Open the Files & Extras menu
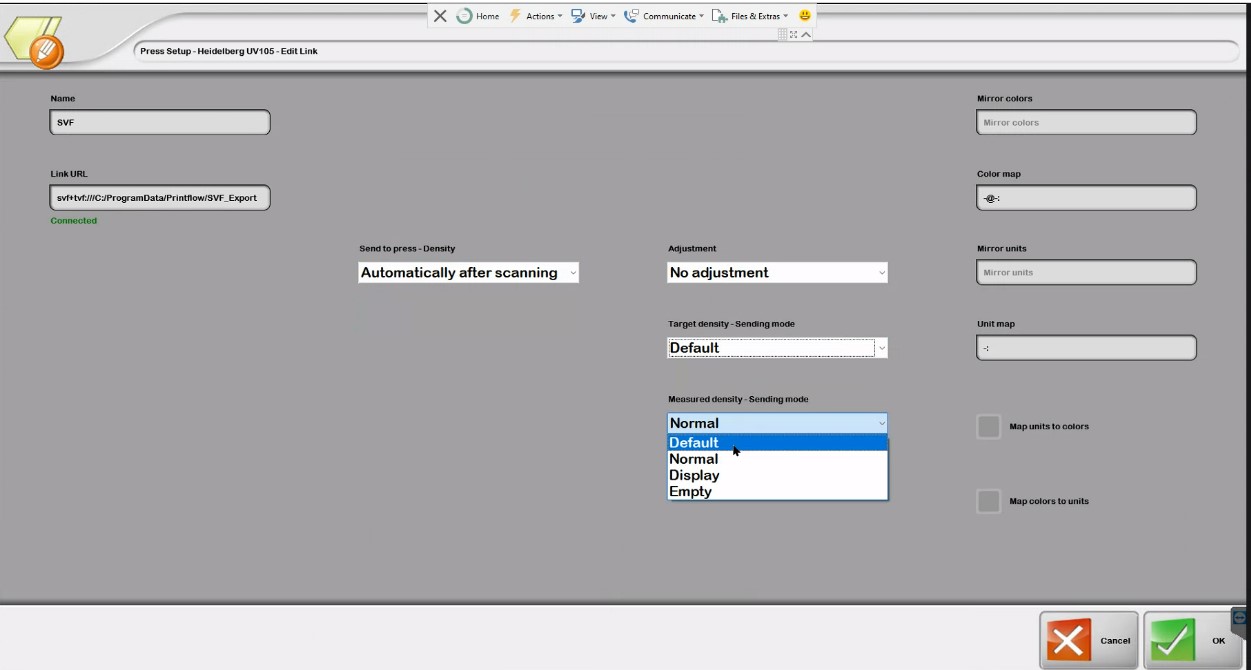 point(749,16)
